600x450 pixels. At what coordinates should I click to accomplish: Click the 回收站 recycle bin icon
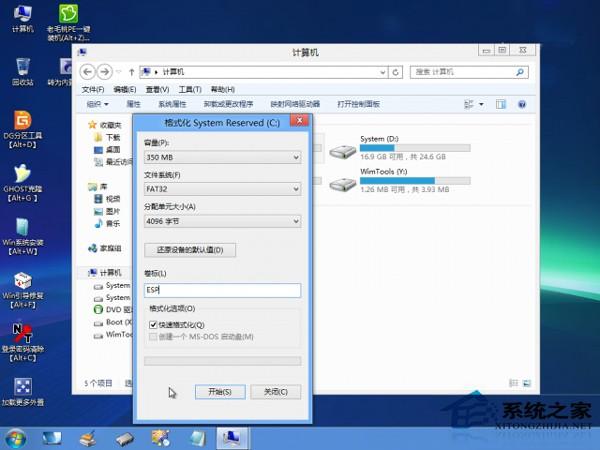[x=22, y=67]
